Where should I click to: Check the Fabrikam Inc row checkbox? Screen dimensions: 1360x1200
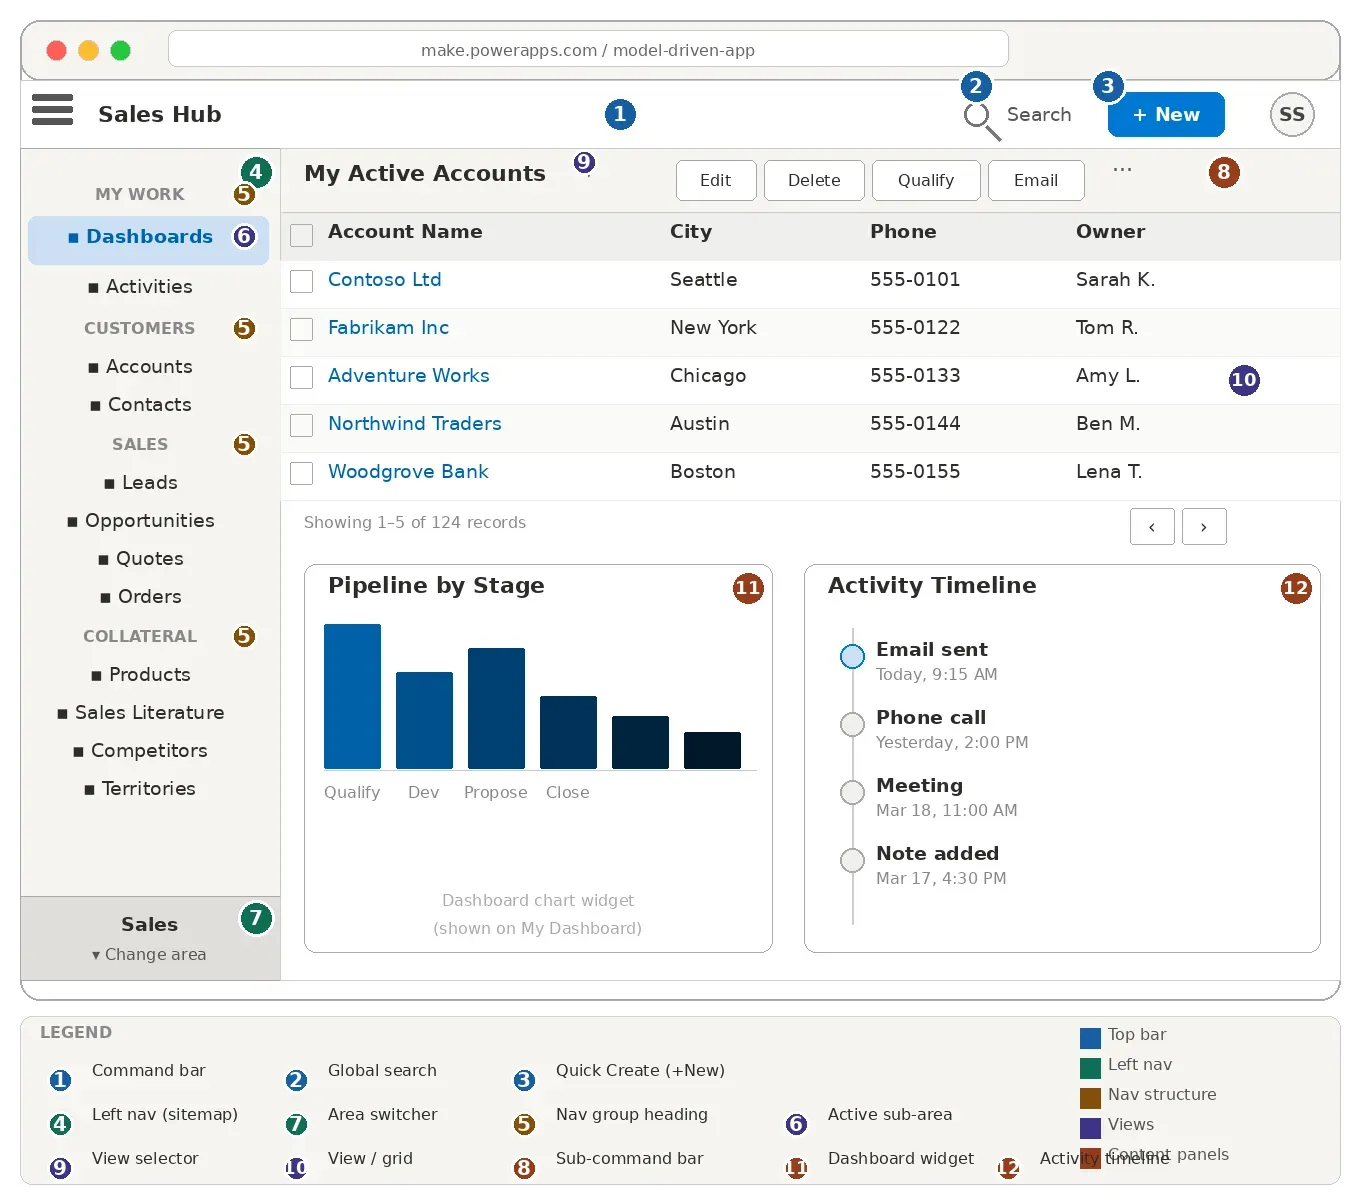[301, 329]
